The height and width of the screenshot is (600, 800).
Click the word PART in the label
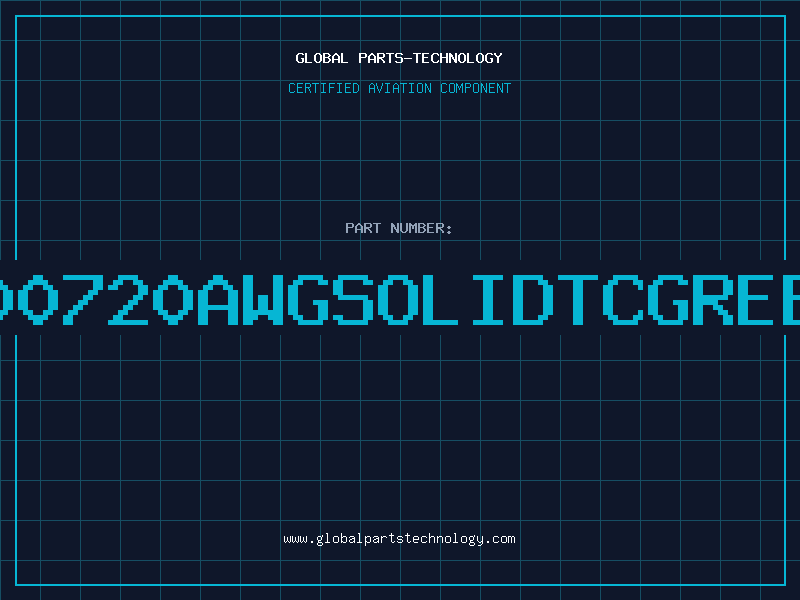point(363,228)
